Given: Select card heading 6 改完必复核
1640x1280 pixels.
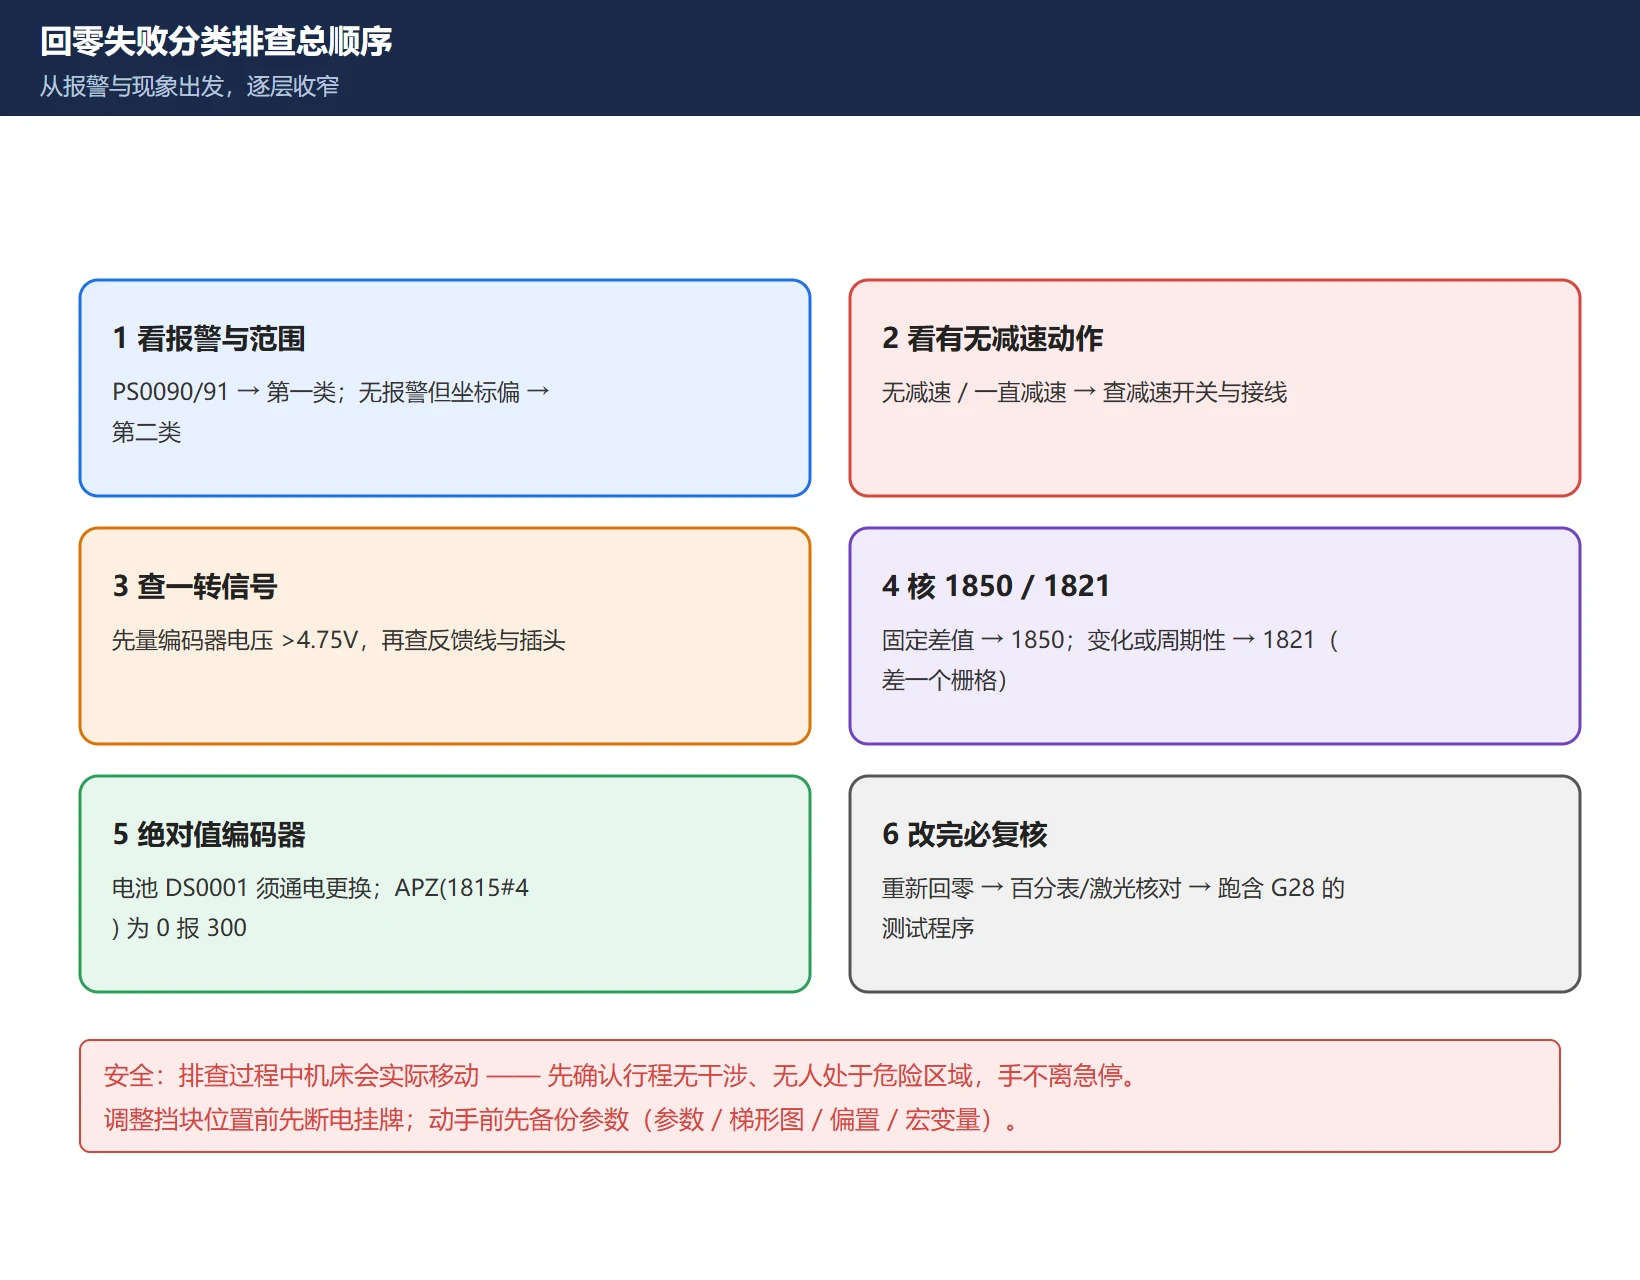Looking at the screenshot, I should click(x=965, y=834).
